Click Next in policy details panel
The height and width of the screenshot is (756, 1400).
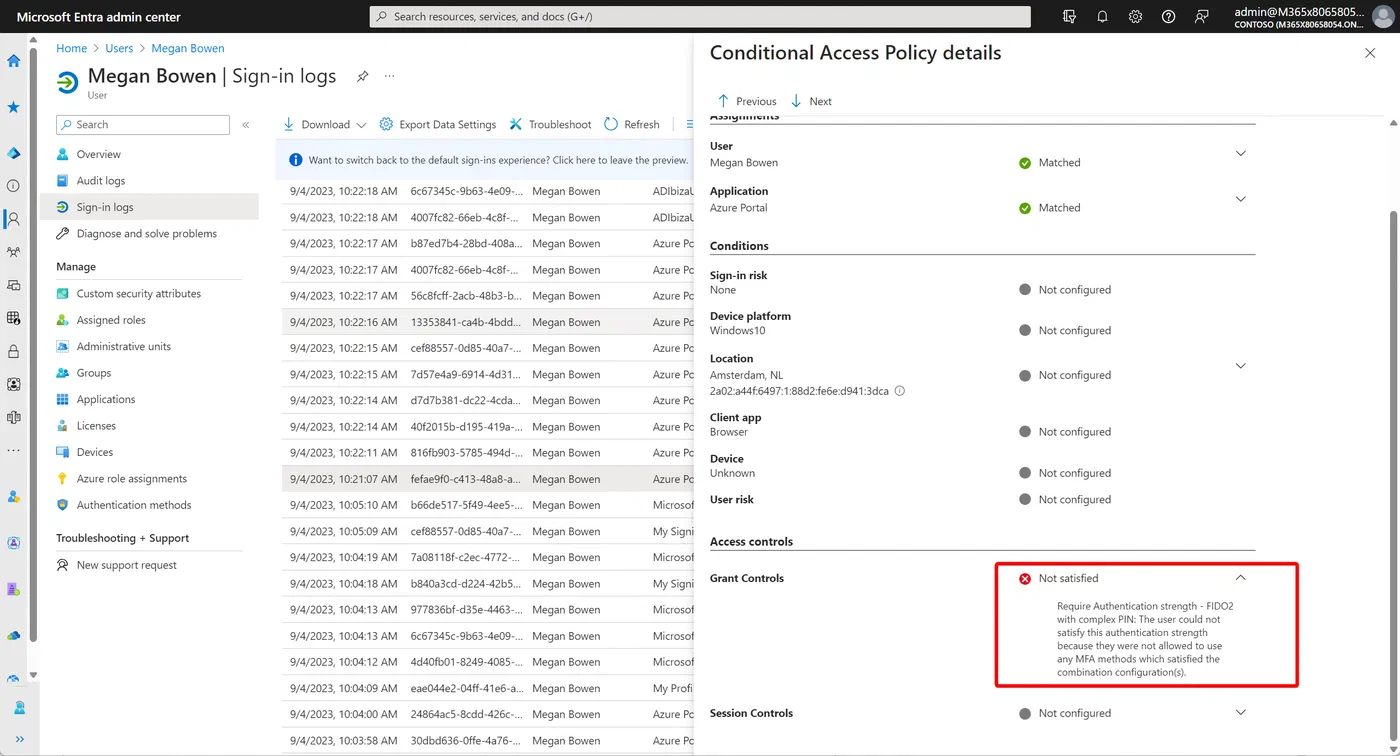[811, 101]
